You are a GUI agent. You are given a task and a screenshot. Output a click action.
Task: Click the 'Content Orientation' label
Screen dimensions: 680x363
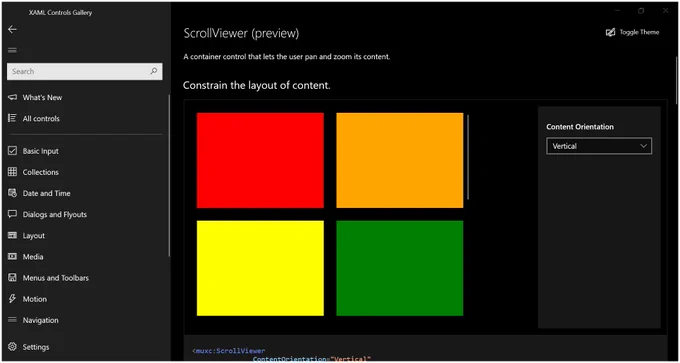click(580, 127)
